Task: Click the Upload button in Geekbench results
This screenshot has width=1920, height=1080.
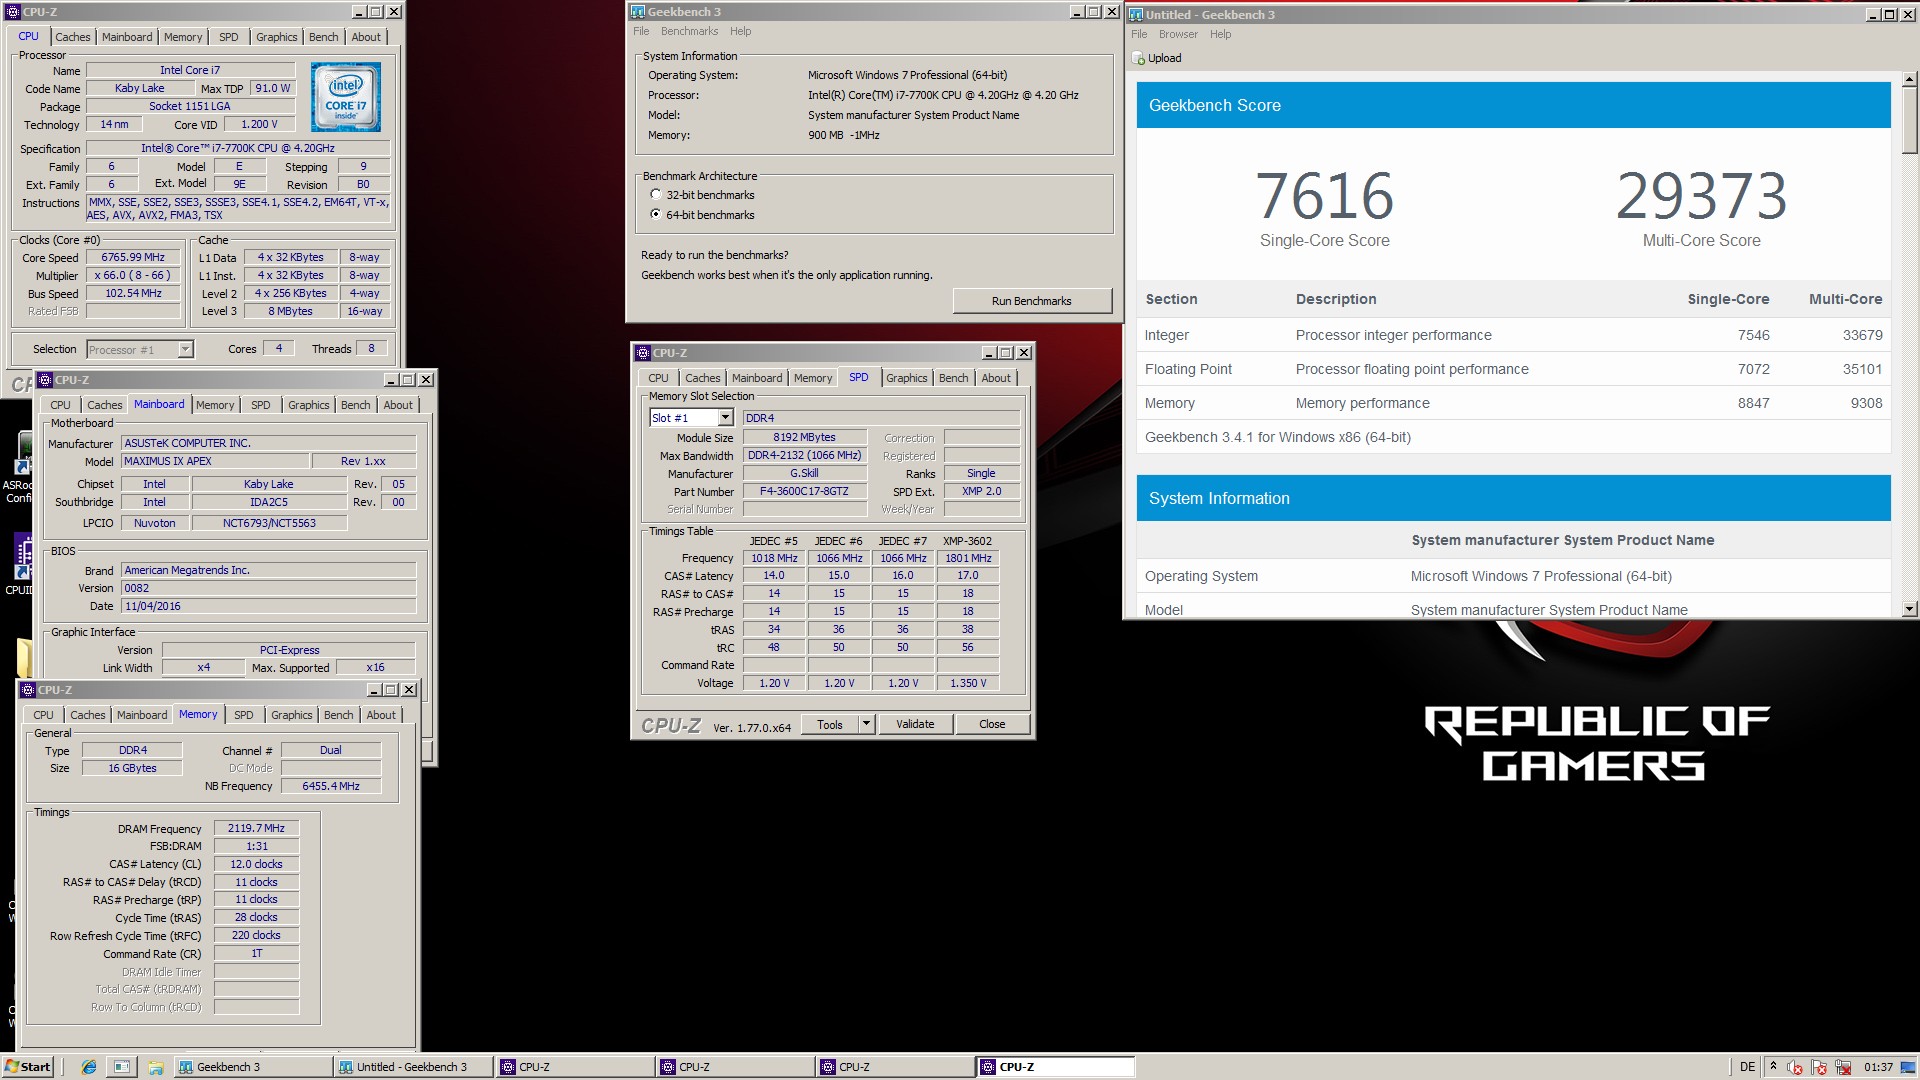Action: [x=1157, y=58]
